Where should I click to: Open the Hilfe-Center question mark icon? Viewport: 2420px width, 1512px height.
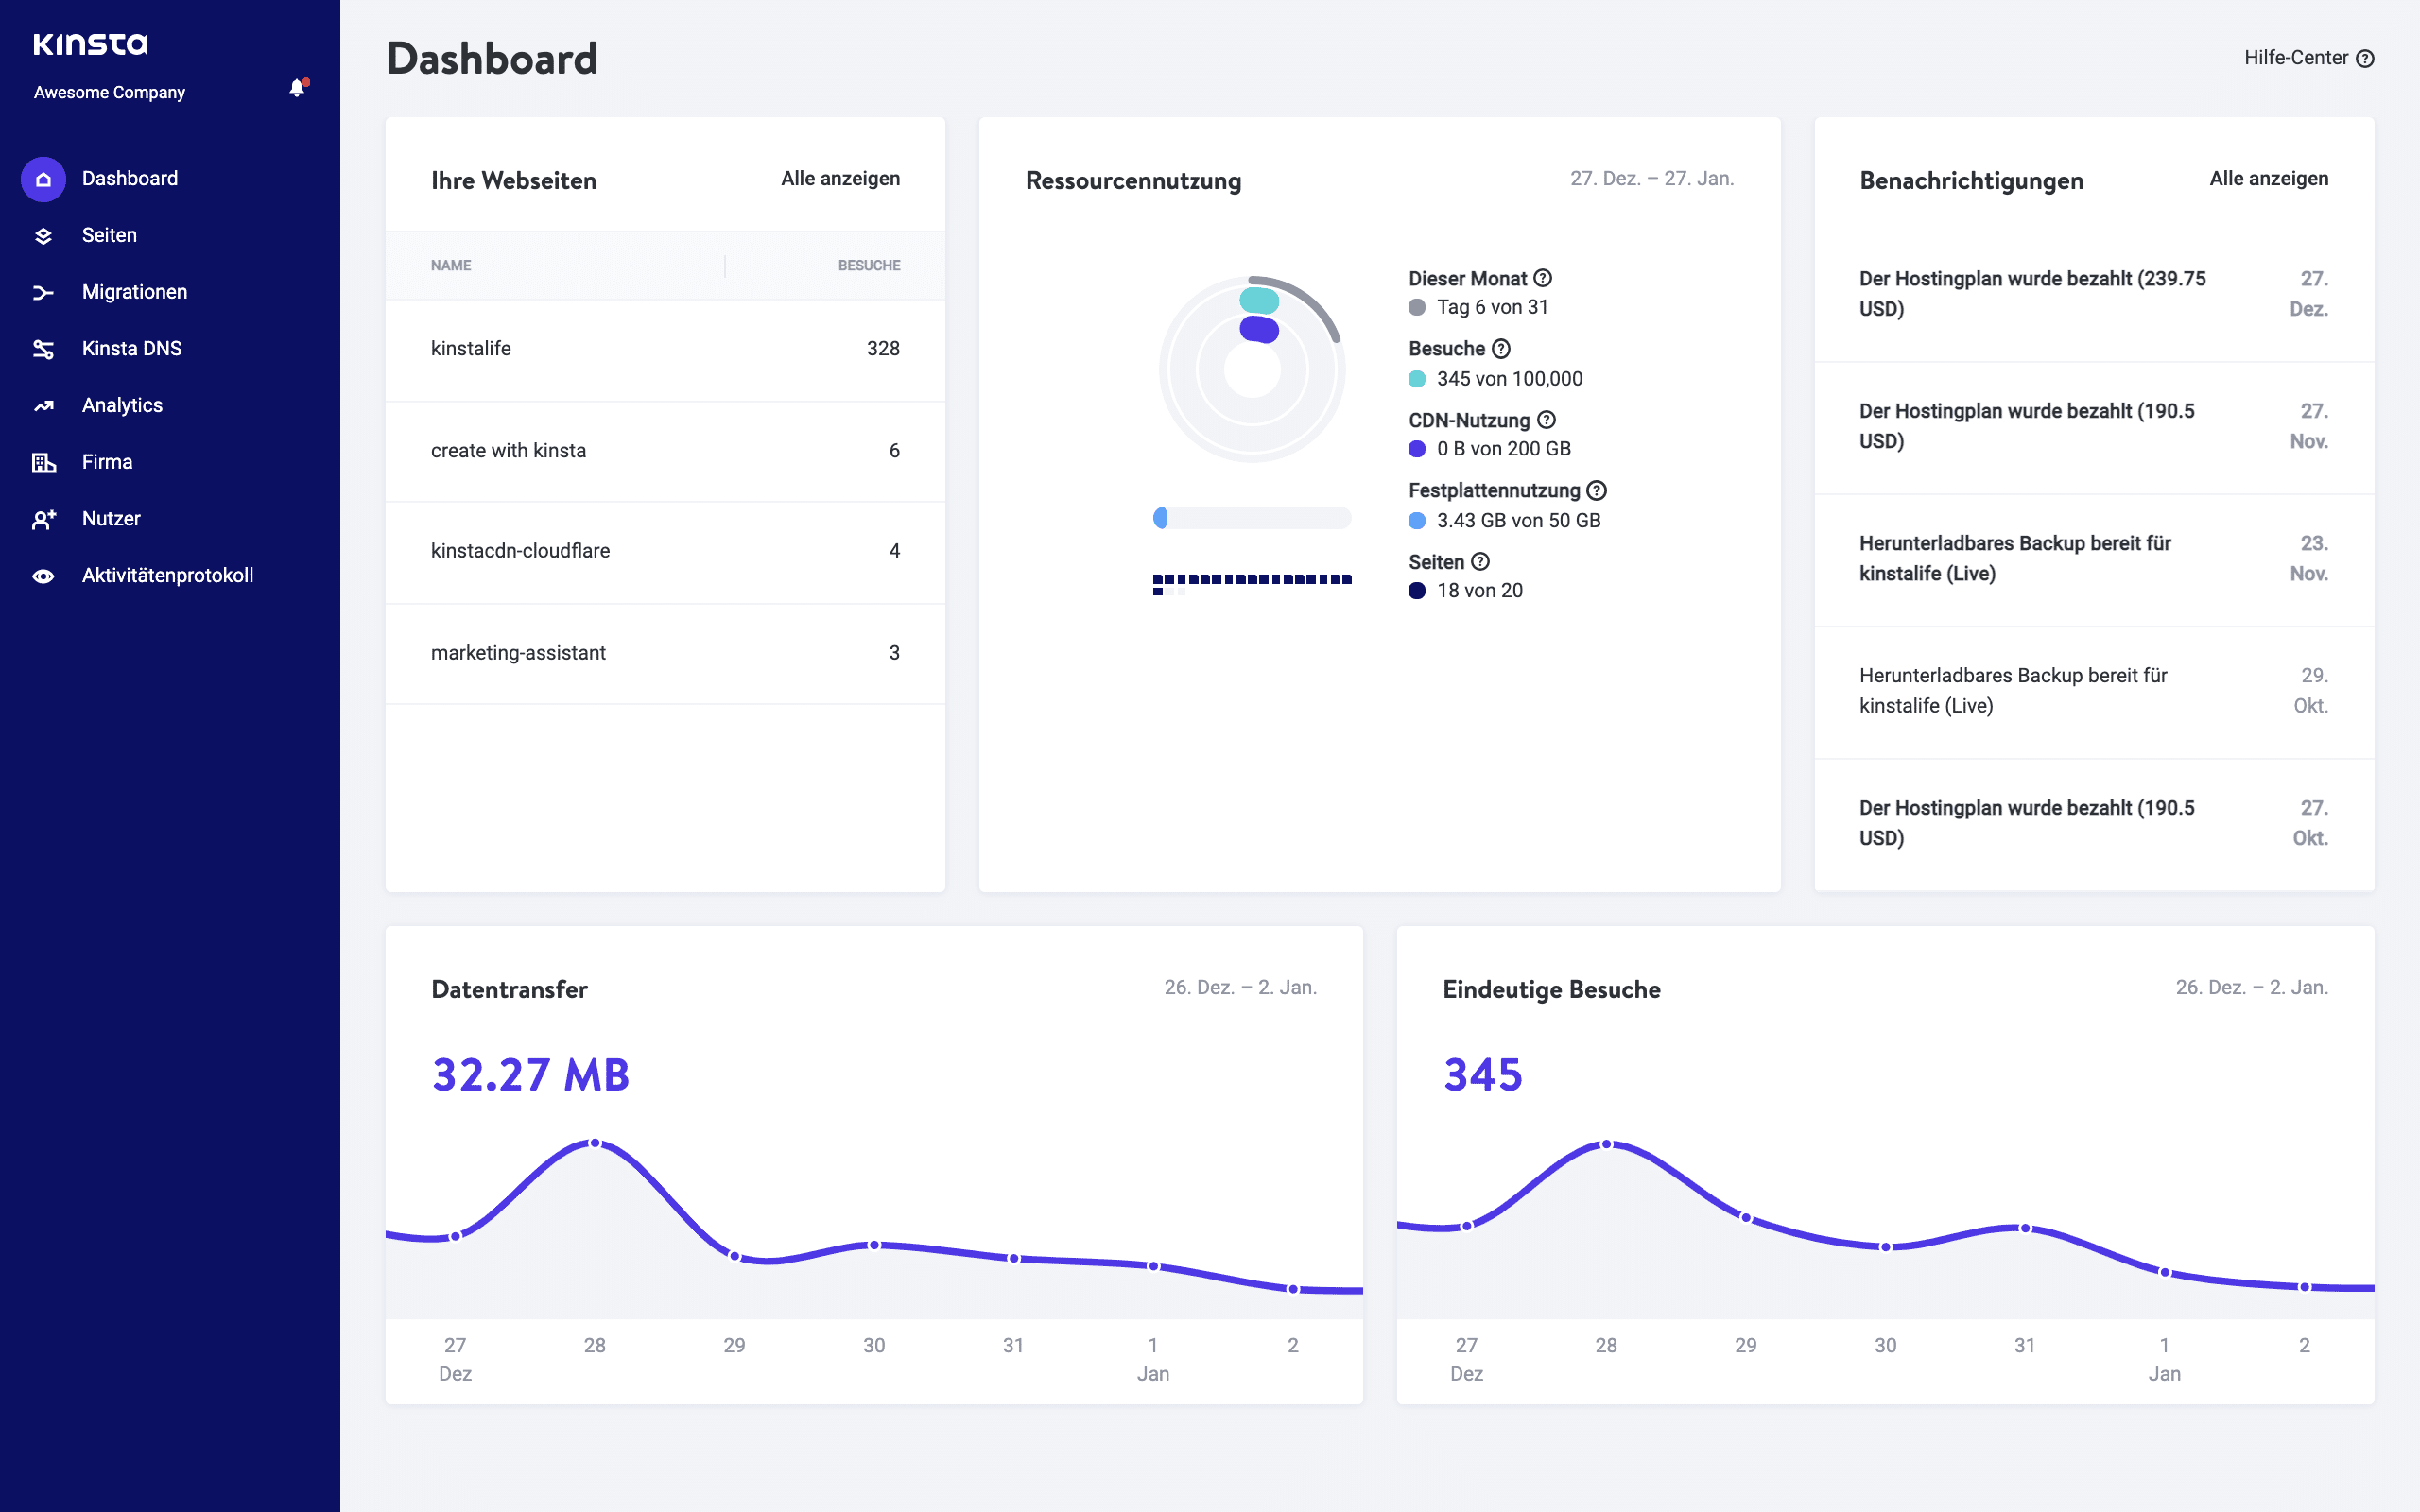point(2366,58)
